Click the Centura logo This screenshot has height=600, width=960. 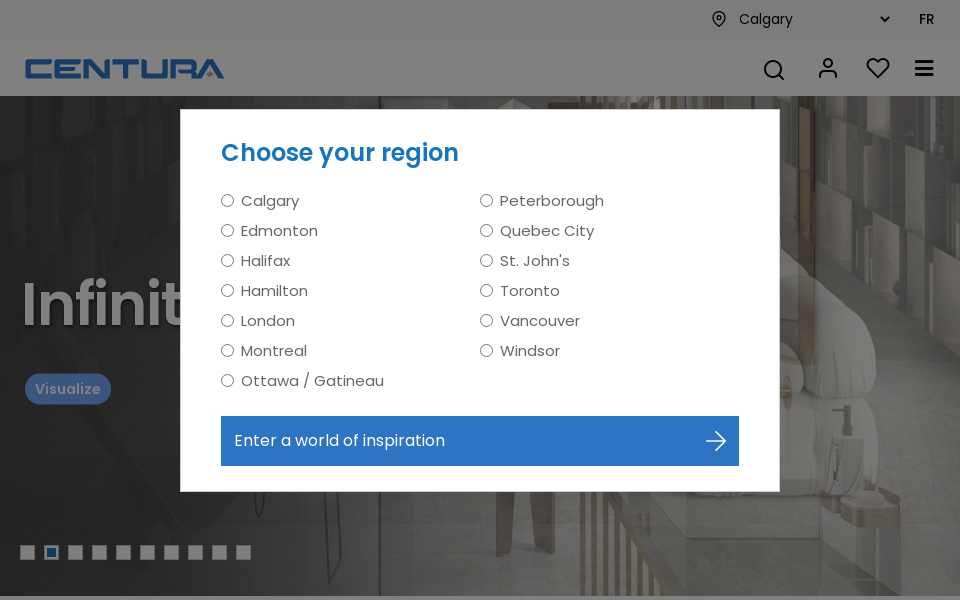coord(124,68)
